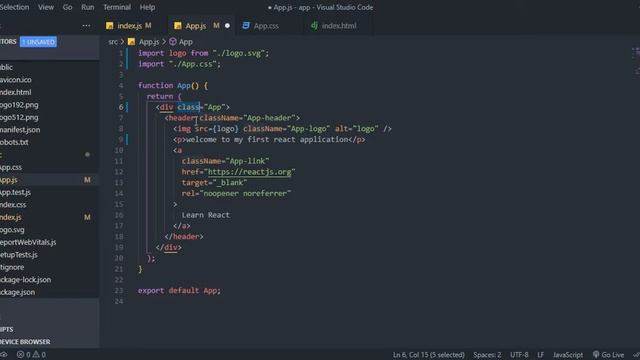Viewport: 640px width, 360px height.
Task: Click the App symbol cube icon in breadcrumb
Action: coord(173,42)
